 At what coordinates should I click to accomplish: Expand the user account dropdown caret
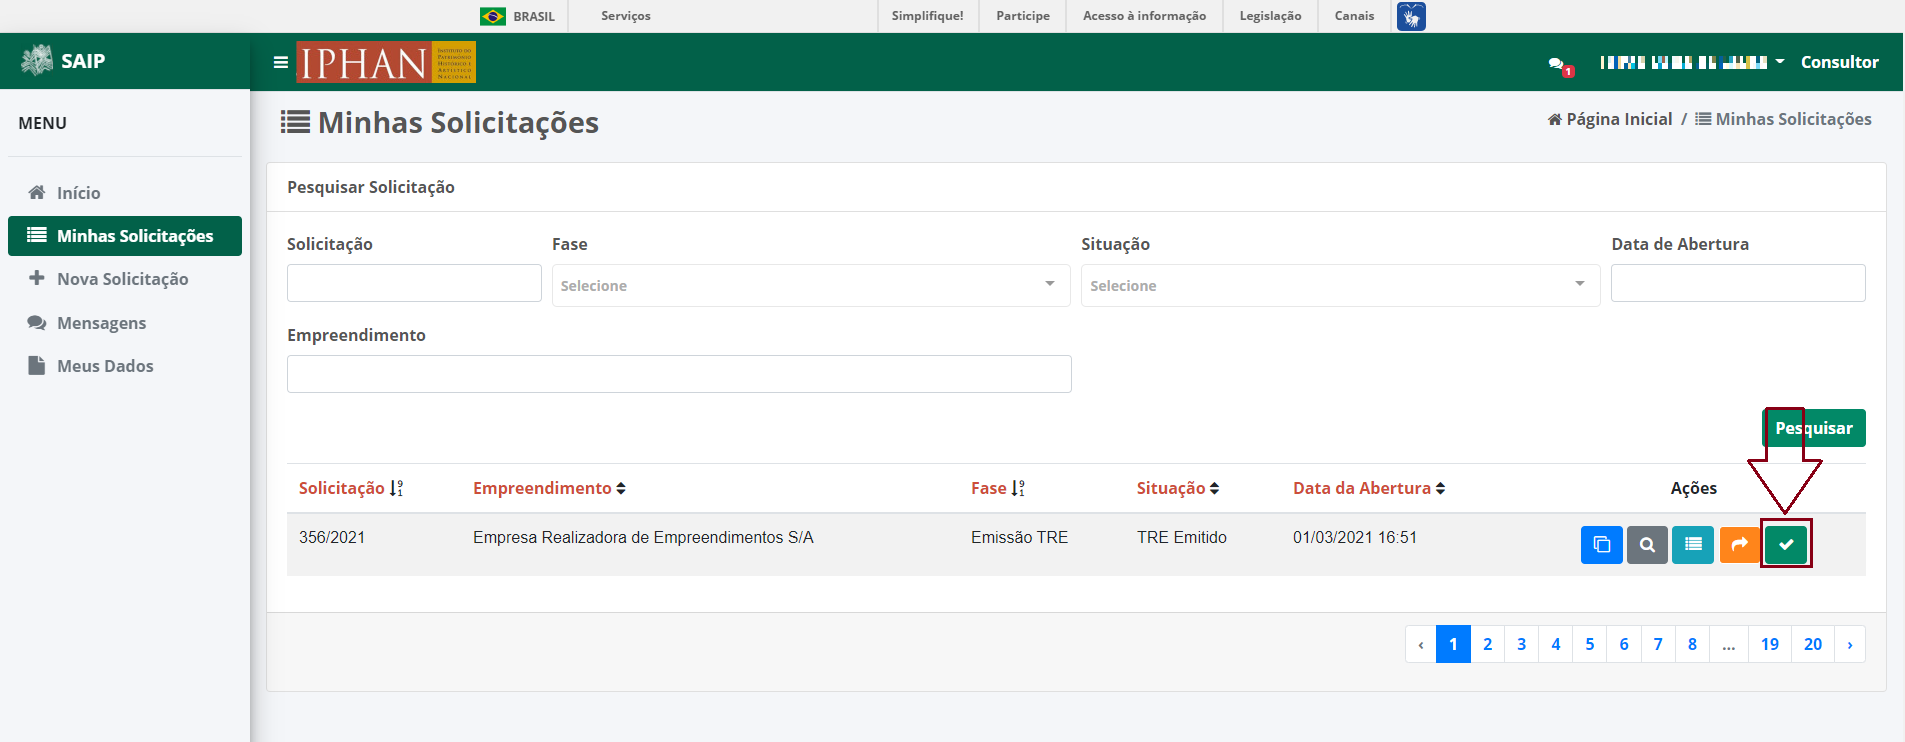pyautogui.click(x=1780, y=62)
